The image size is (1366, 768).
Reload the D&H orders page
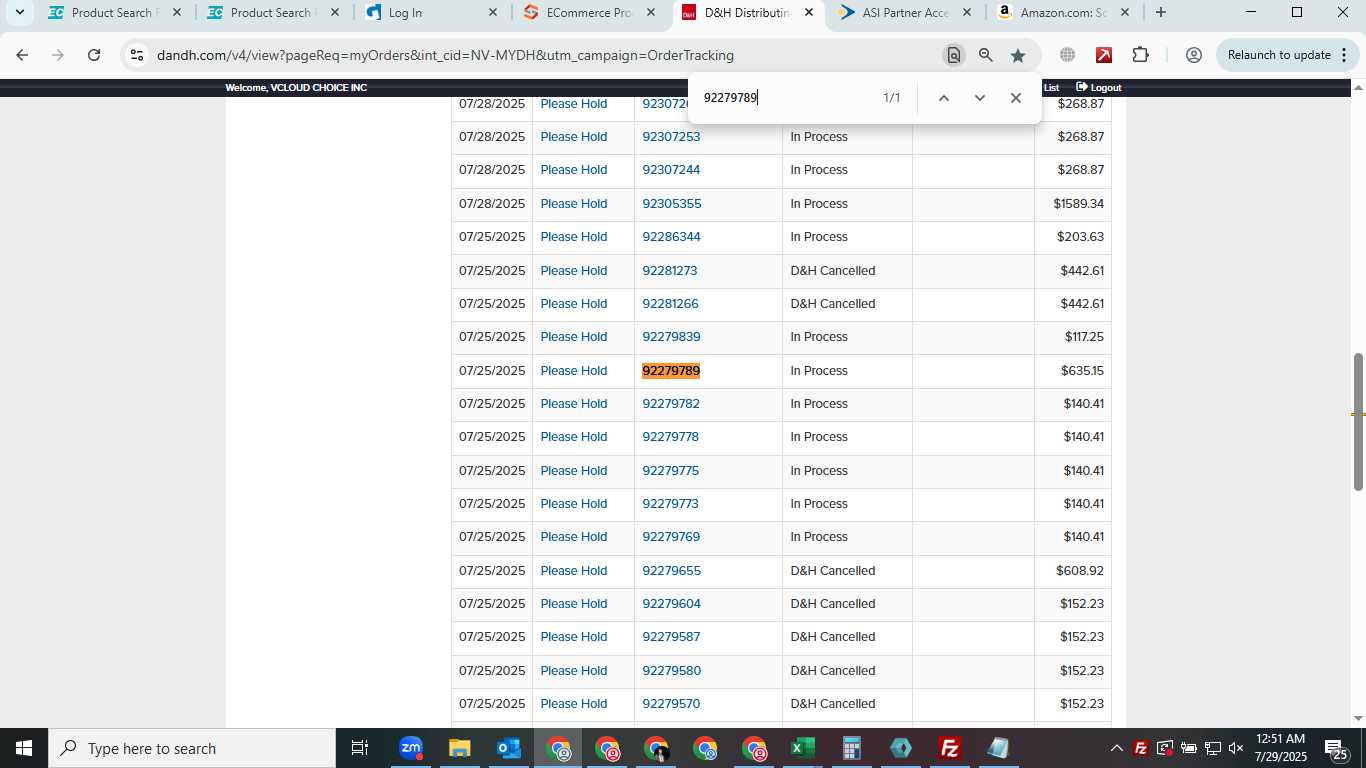(94, 55)
